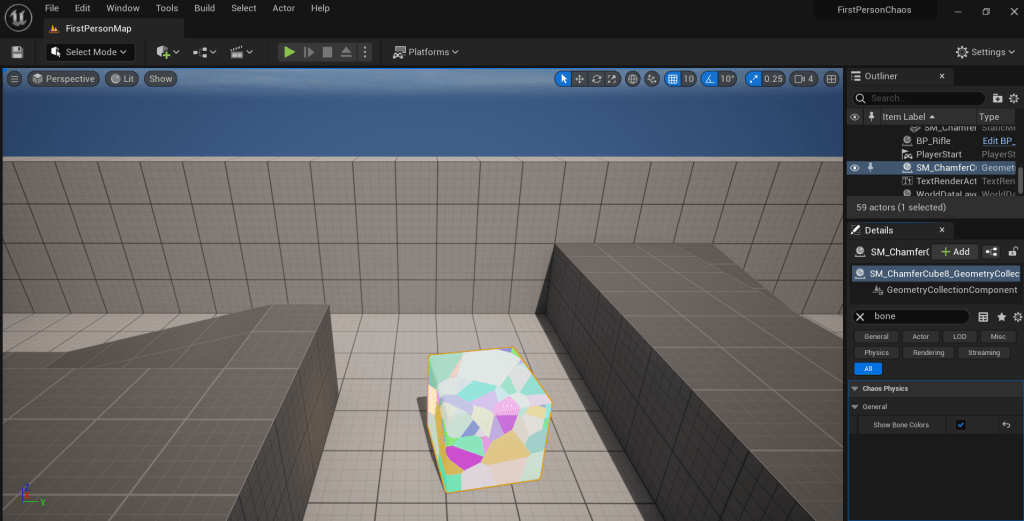Click the Save icon in the toolbar
1024x521 pixels.
[17, 52]
